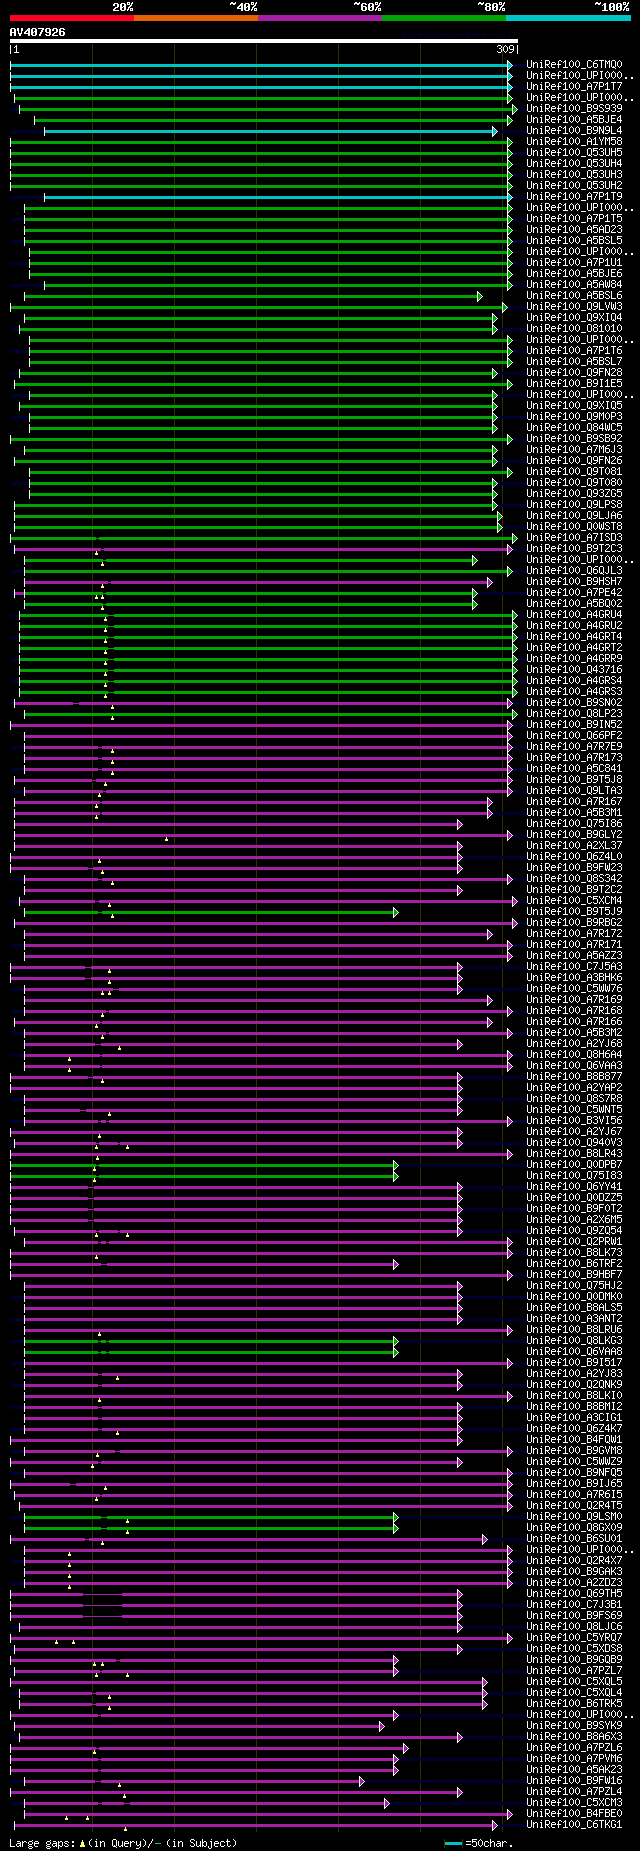Click UniRef100_Q8S342
640x1851 pixels.
574,879
